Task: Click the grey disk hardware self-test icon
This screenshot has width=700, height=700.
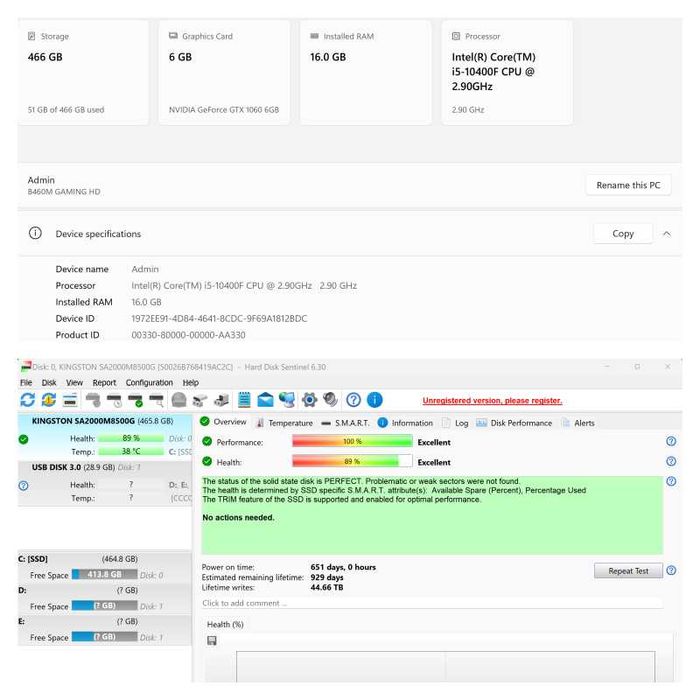Action: pos(93,400)
